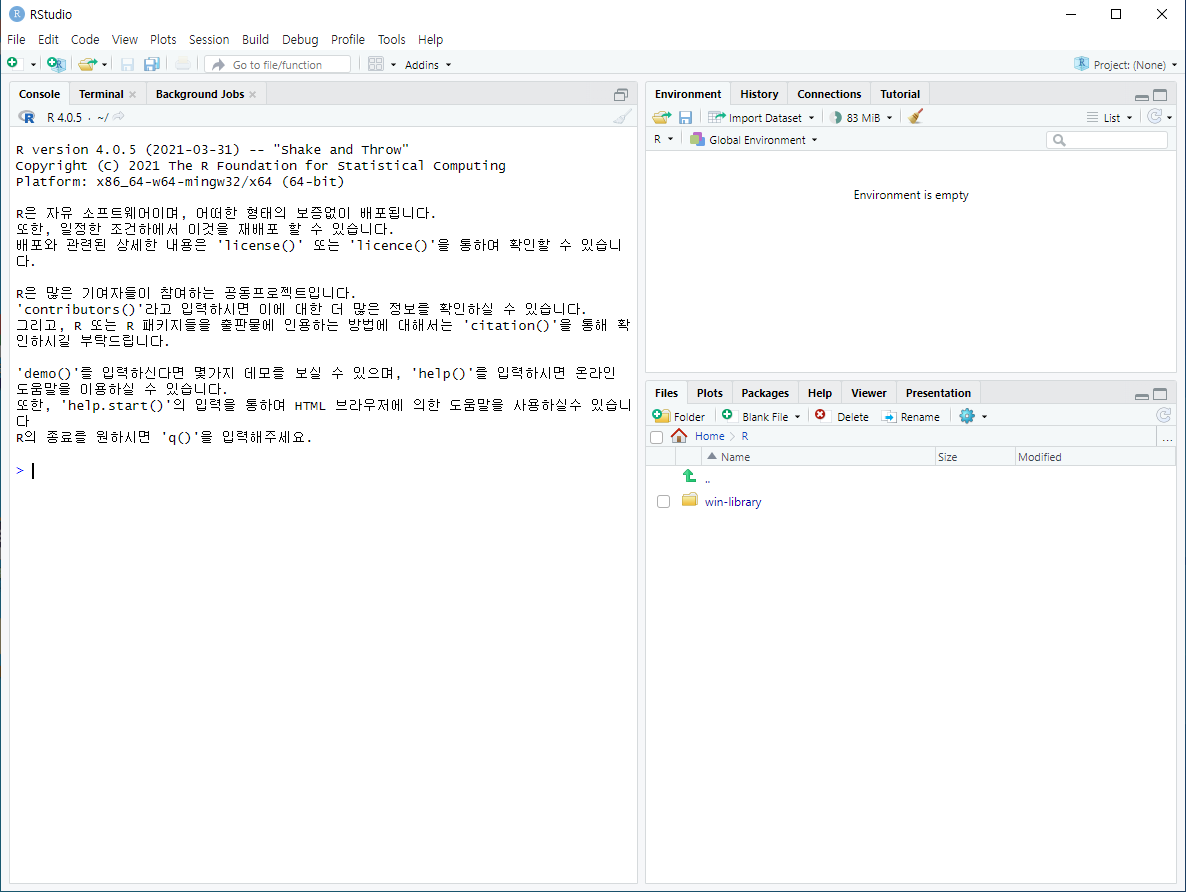1186x892 pixels.
Task: Open the Edit menu
Action: [x=48, y=39]
